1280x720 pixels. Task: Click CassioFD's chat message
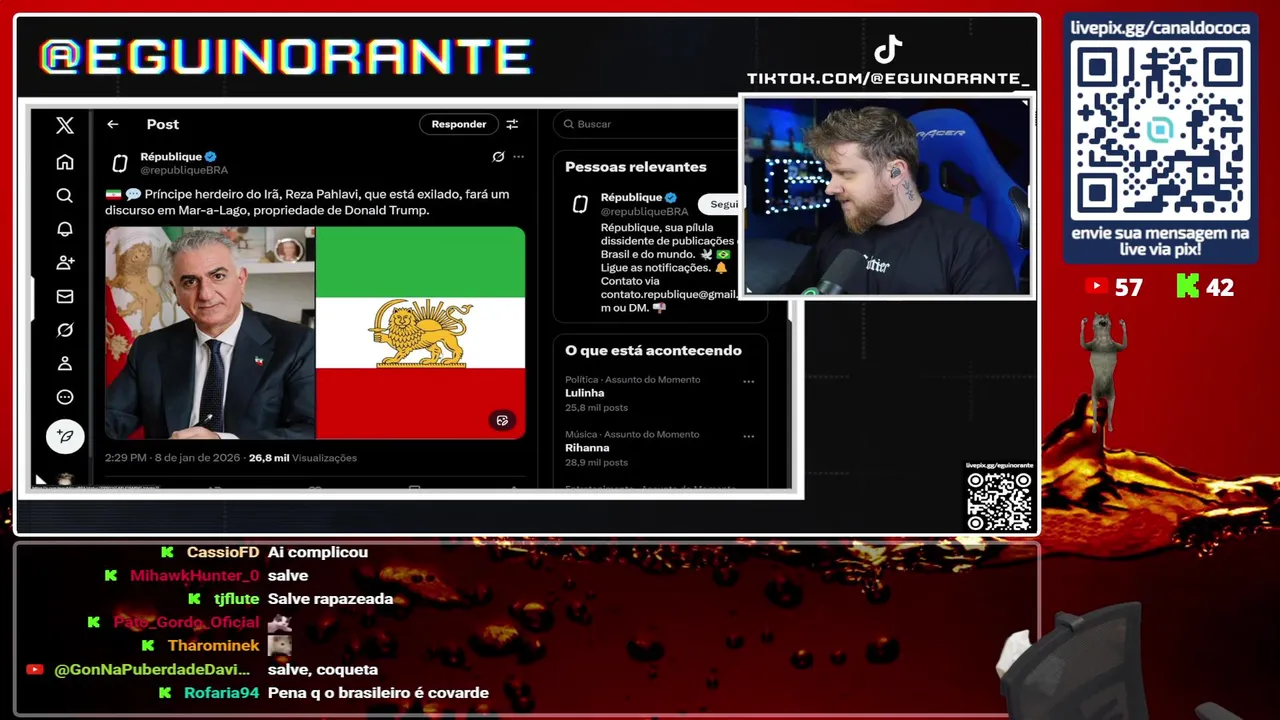pyautogui.click(x=318, y=552)
